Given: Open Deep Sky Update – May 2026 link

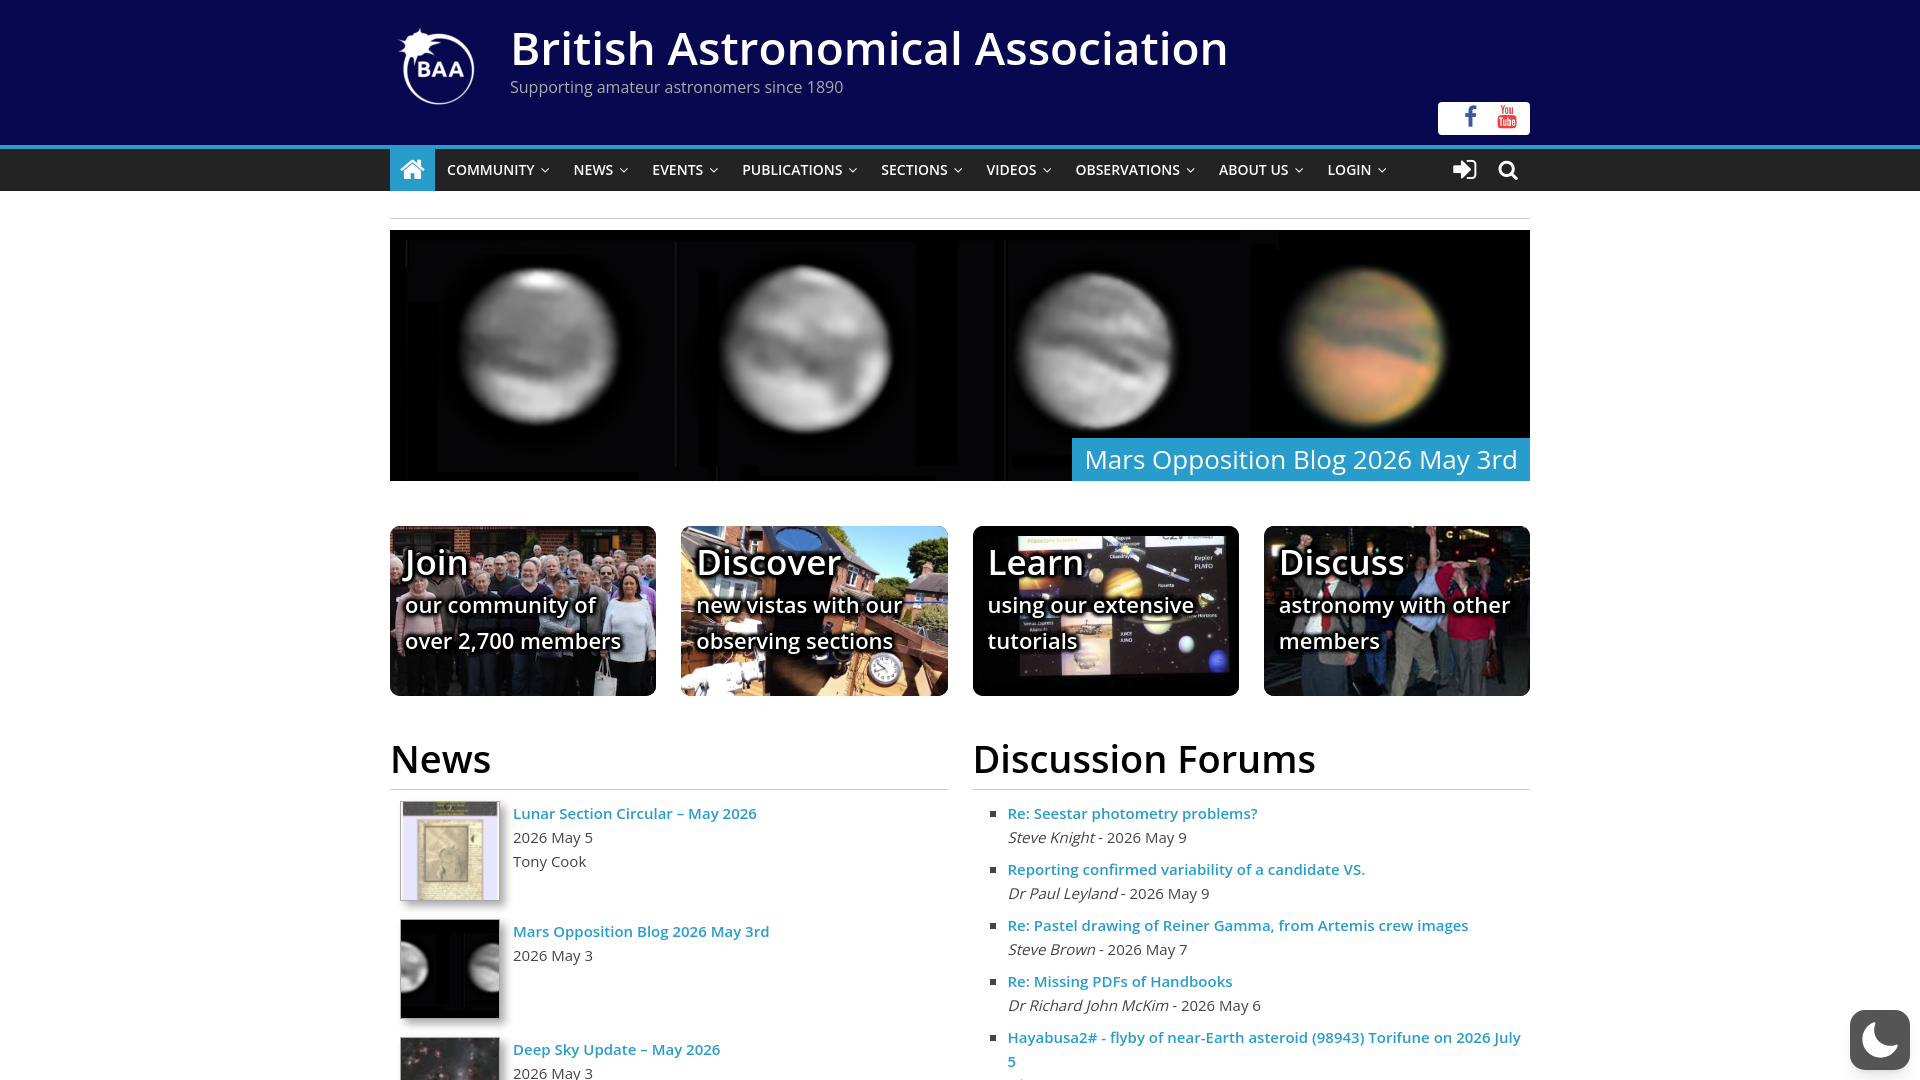Looking at the screenshot, I should (x=617, y=1050).
